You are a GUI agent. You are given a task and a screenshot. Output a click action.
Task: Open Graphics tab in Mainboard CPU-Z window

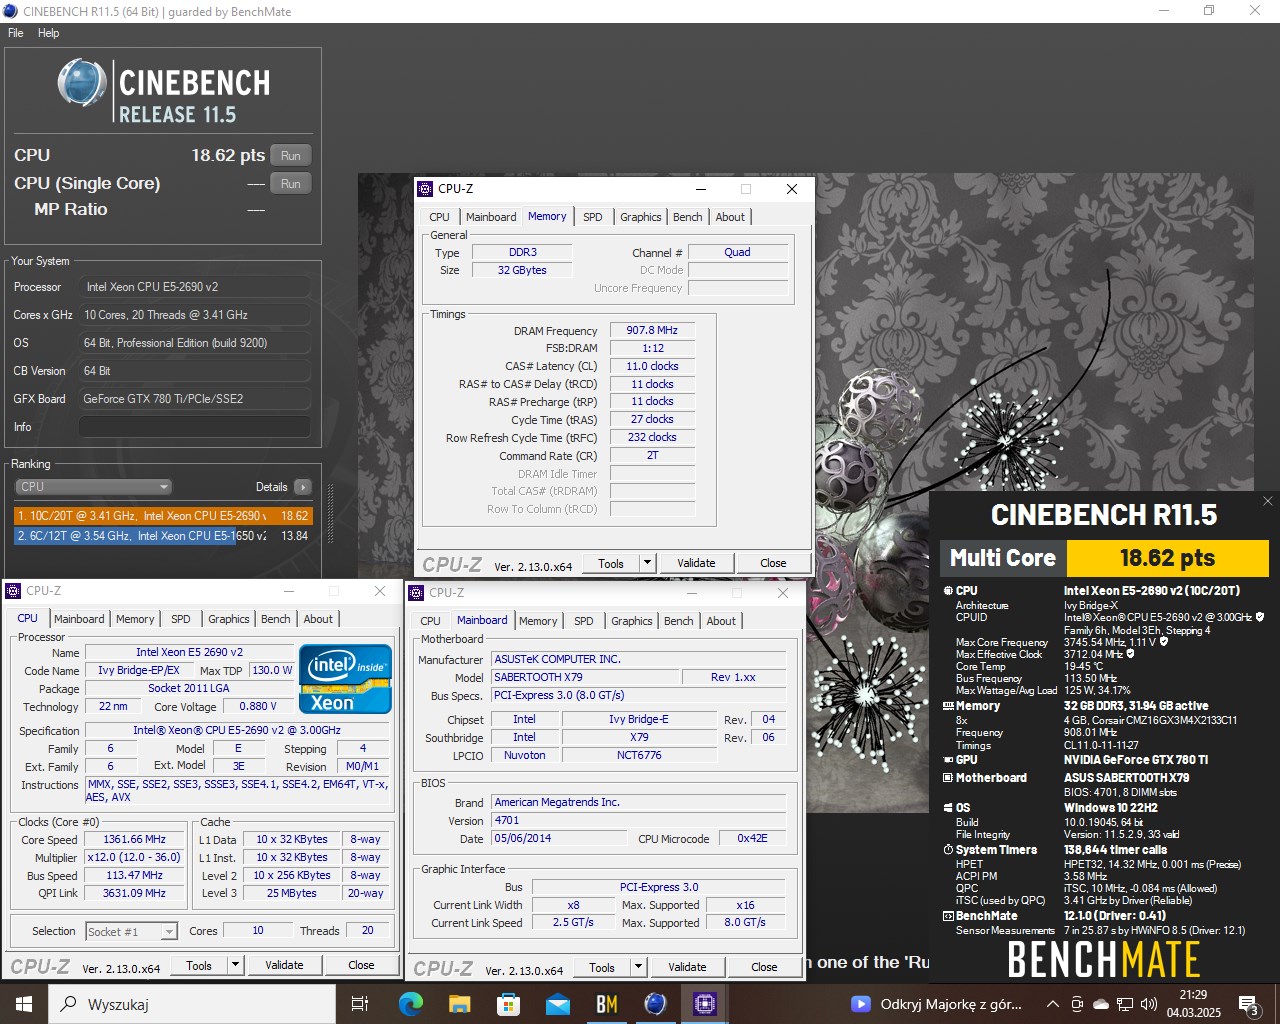click(x=632, y=621)
